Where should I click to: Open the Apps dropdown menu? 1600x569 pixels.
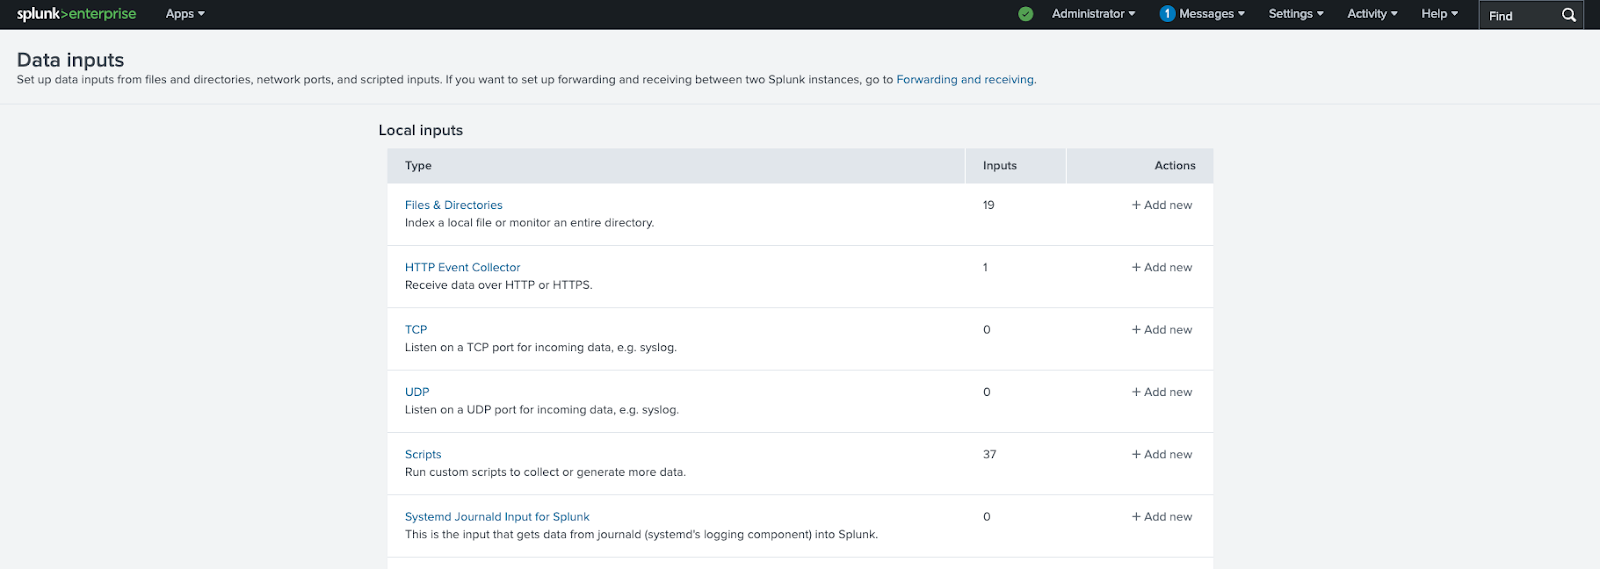point(185,14)
